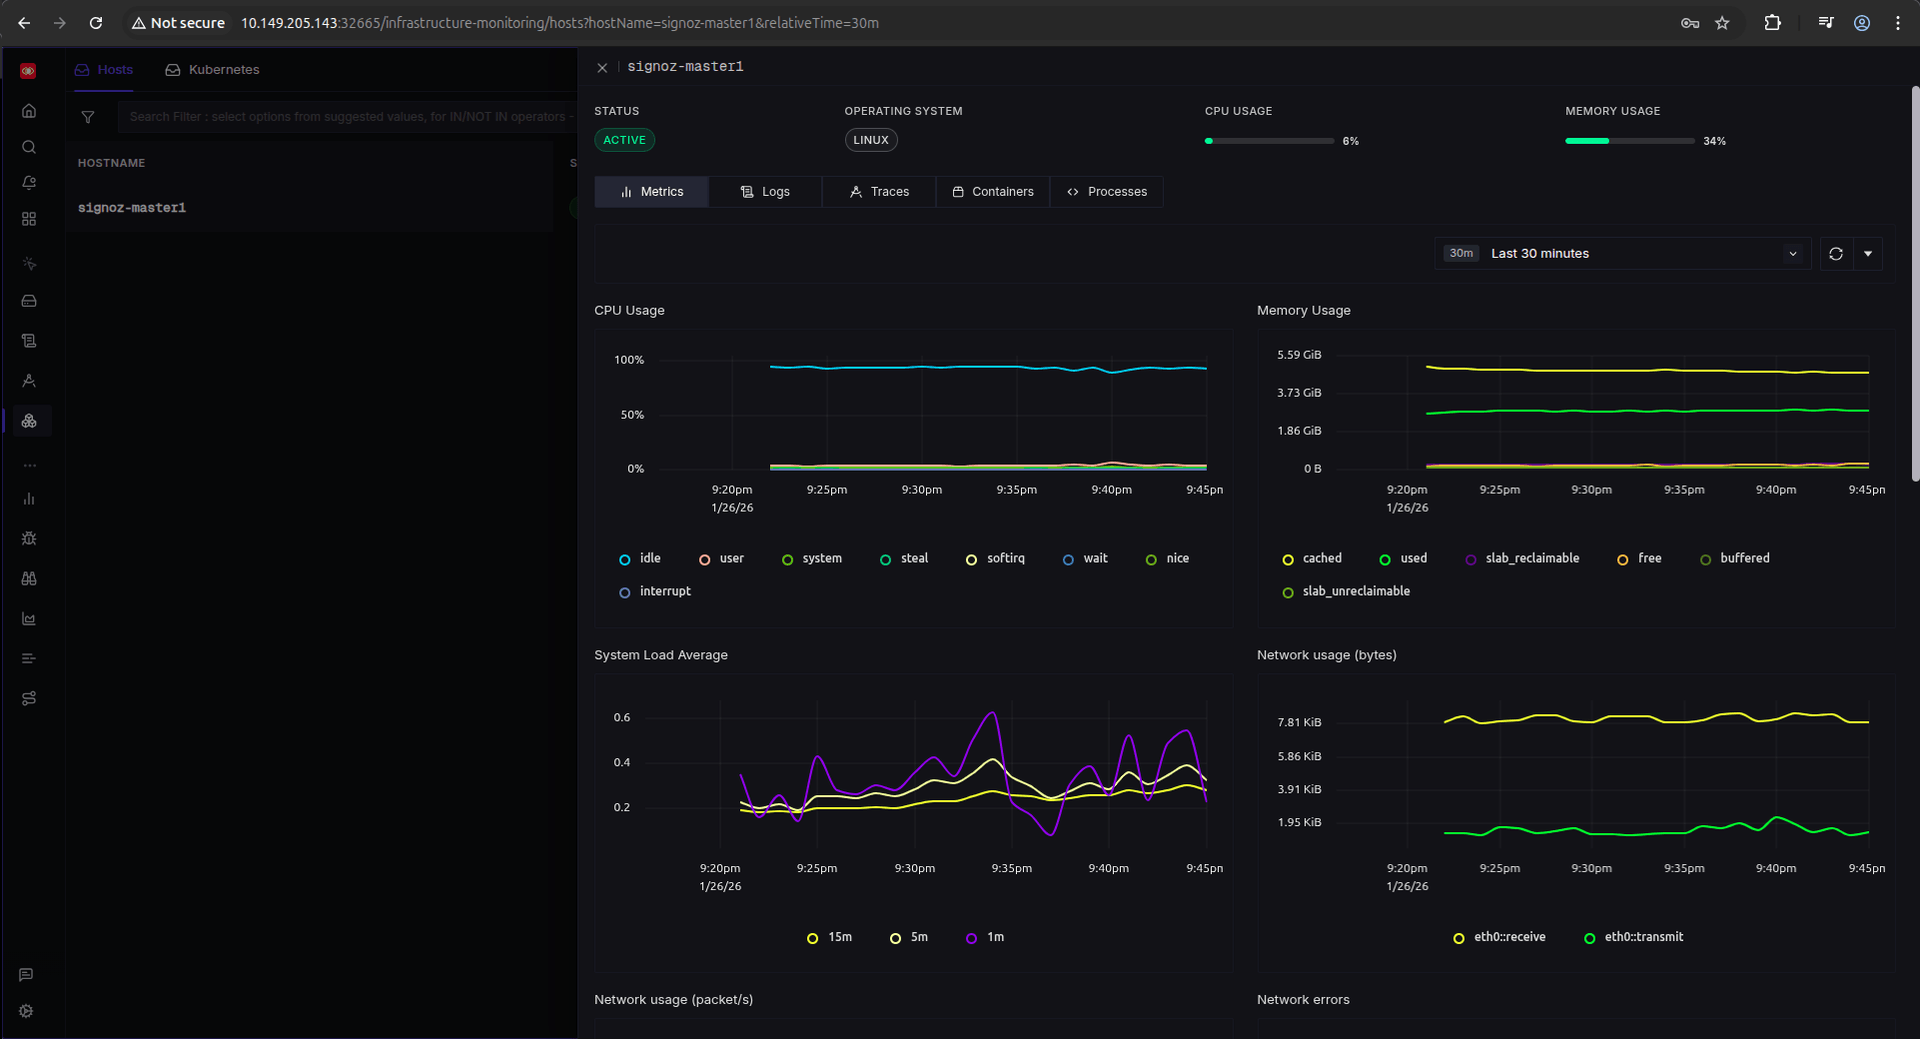Expand the auto-refresh dropdown arrow
The width and height of the screenshot is (1920, 1039).
pyautogui.click(x=1868, y=254)
